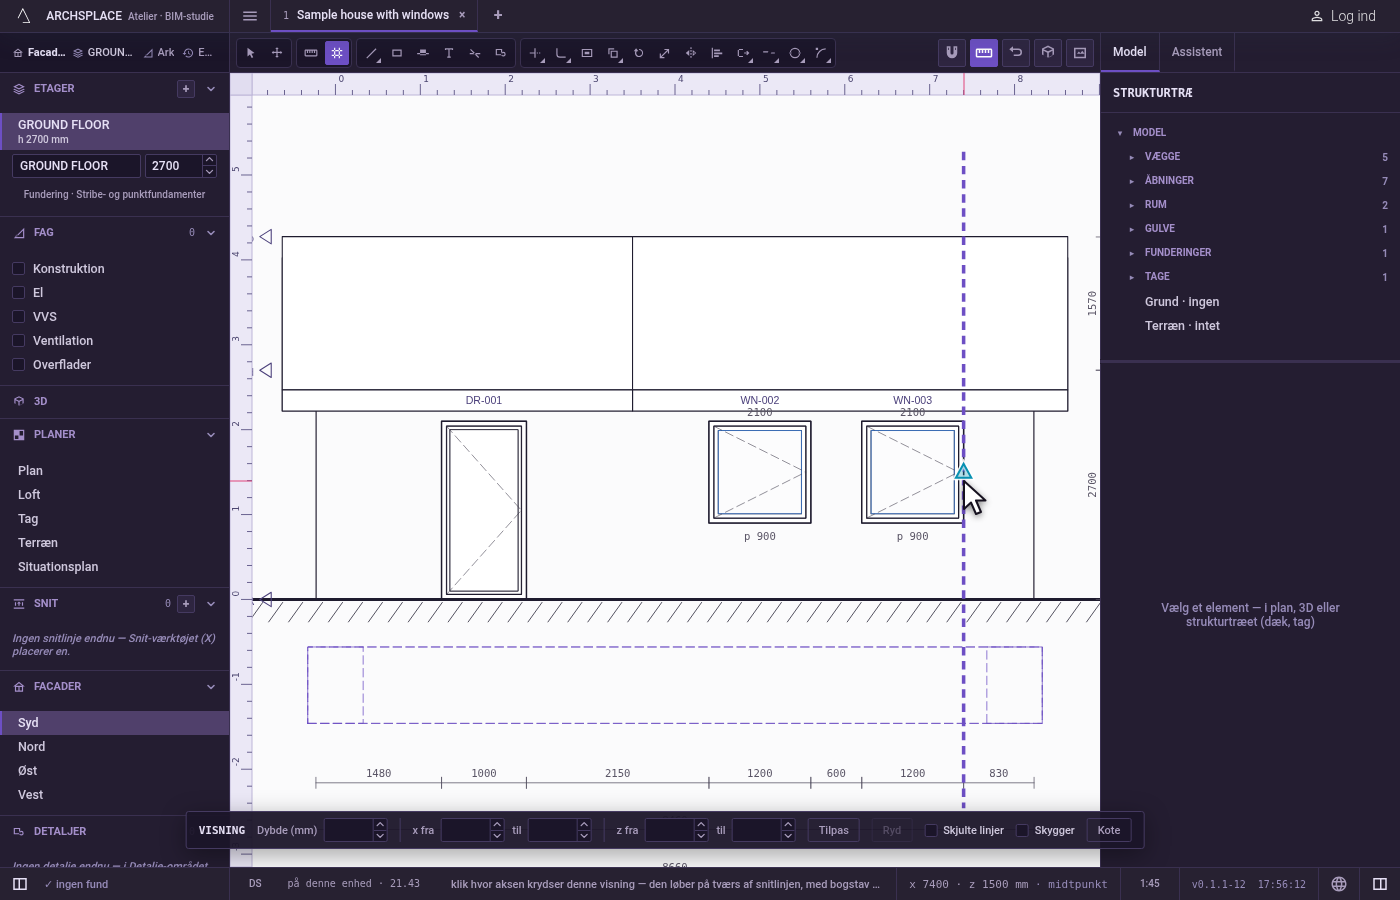
Task: Toggle the ruler display button
Action: 984,53
